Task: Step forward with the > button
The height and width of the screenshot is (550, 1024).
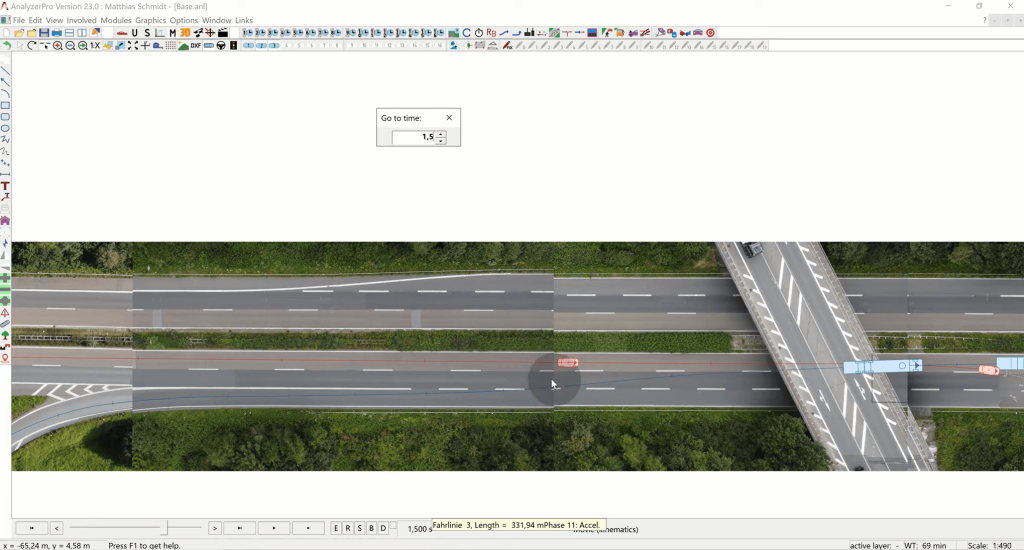Action: [215, 528]
